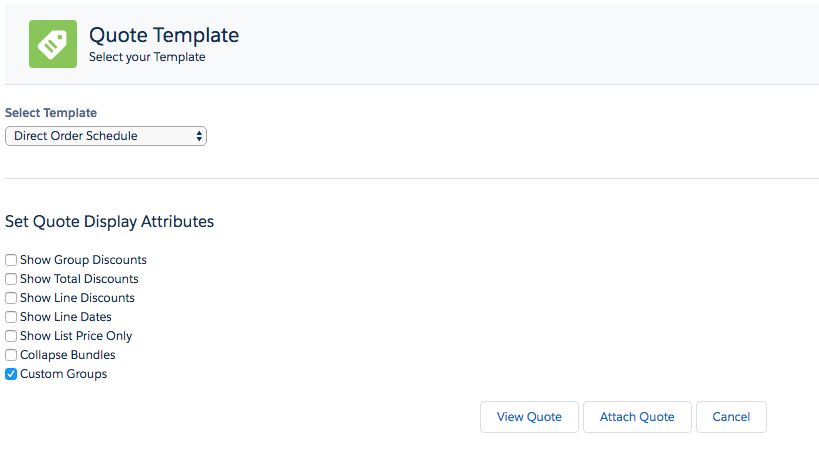Tick the Show Total Discounts checkbox
This screenshot has height=454, width=819.
coord(11,279)
